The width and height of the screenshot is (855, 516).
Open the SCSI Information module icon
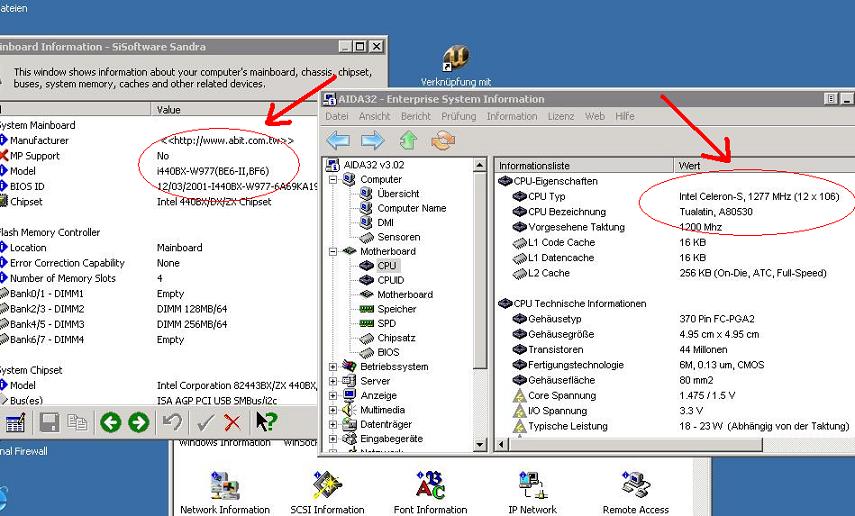point(327,485)
